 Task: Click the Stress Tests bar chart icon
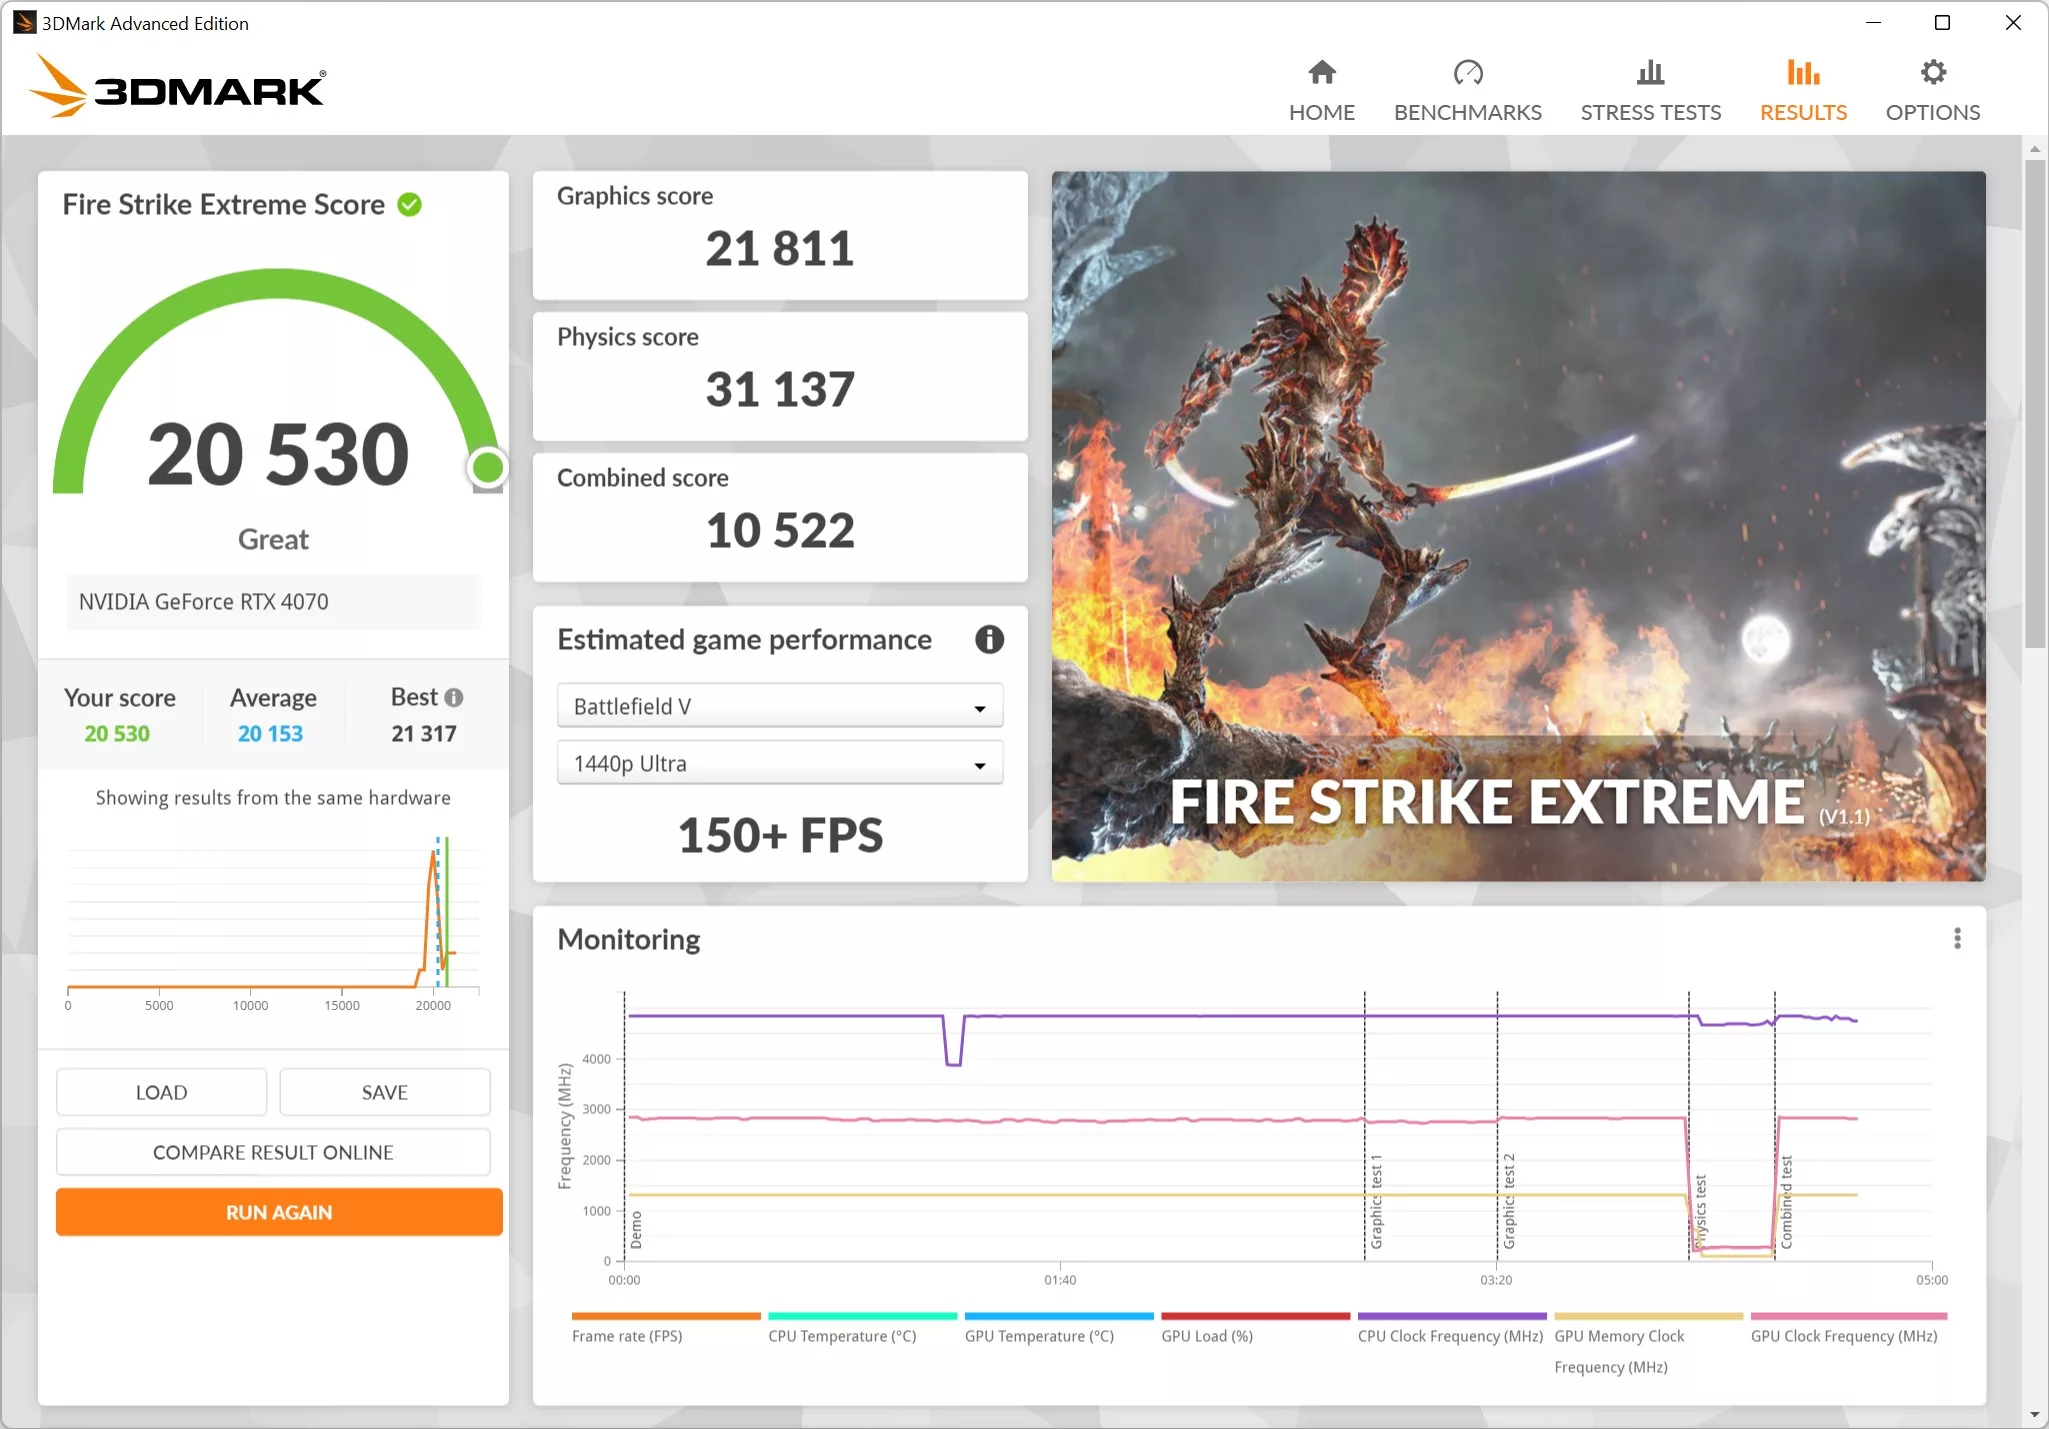1649,72
